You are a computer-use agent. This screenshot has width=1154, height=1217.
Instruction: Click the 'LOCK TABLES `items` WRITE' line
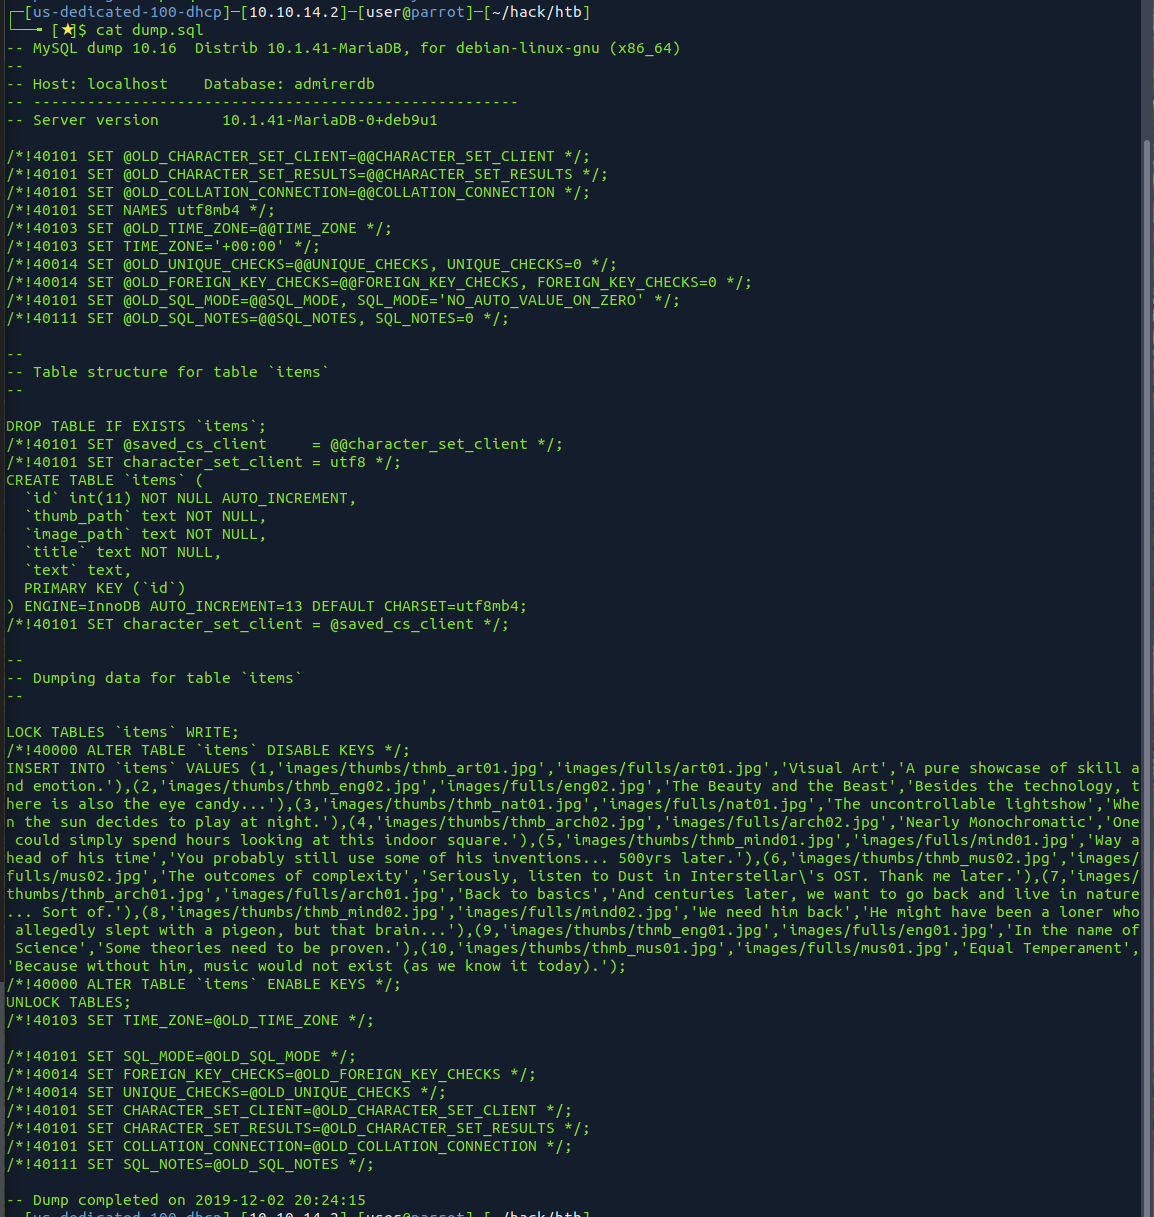(122, 732)
